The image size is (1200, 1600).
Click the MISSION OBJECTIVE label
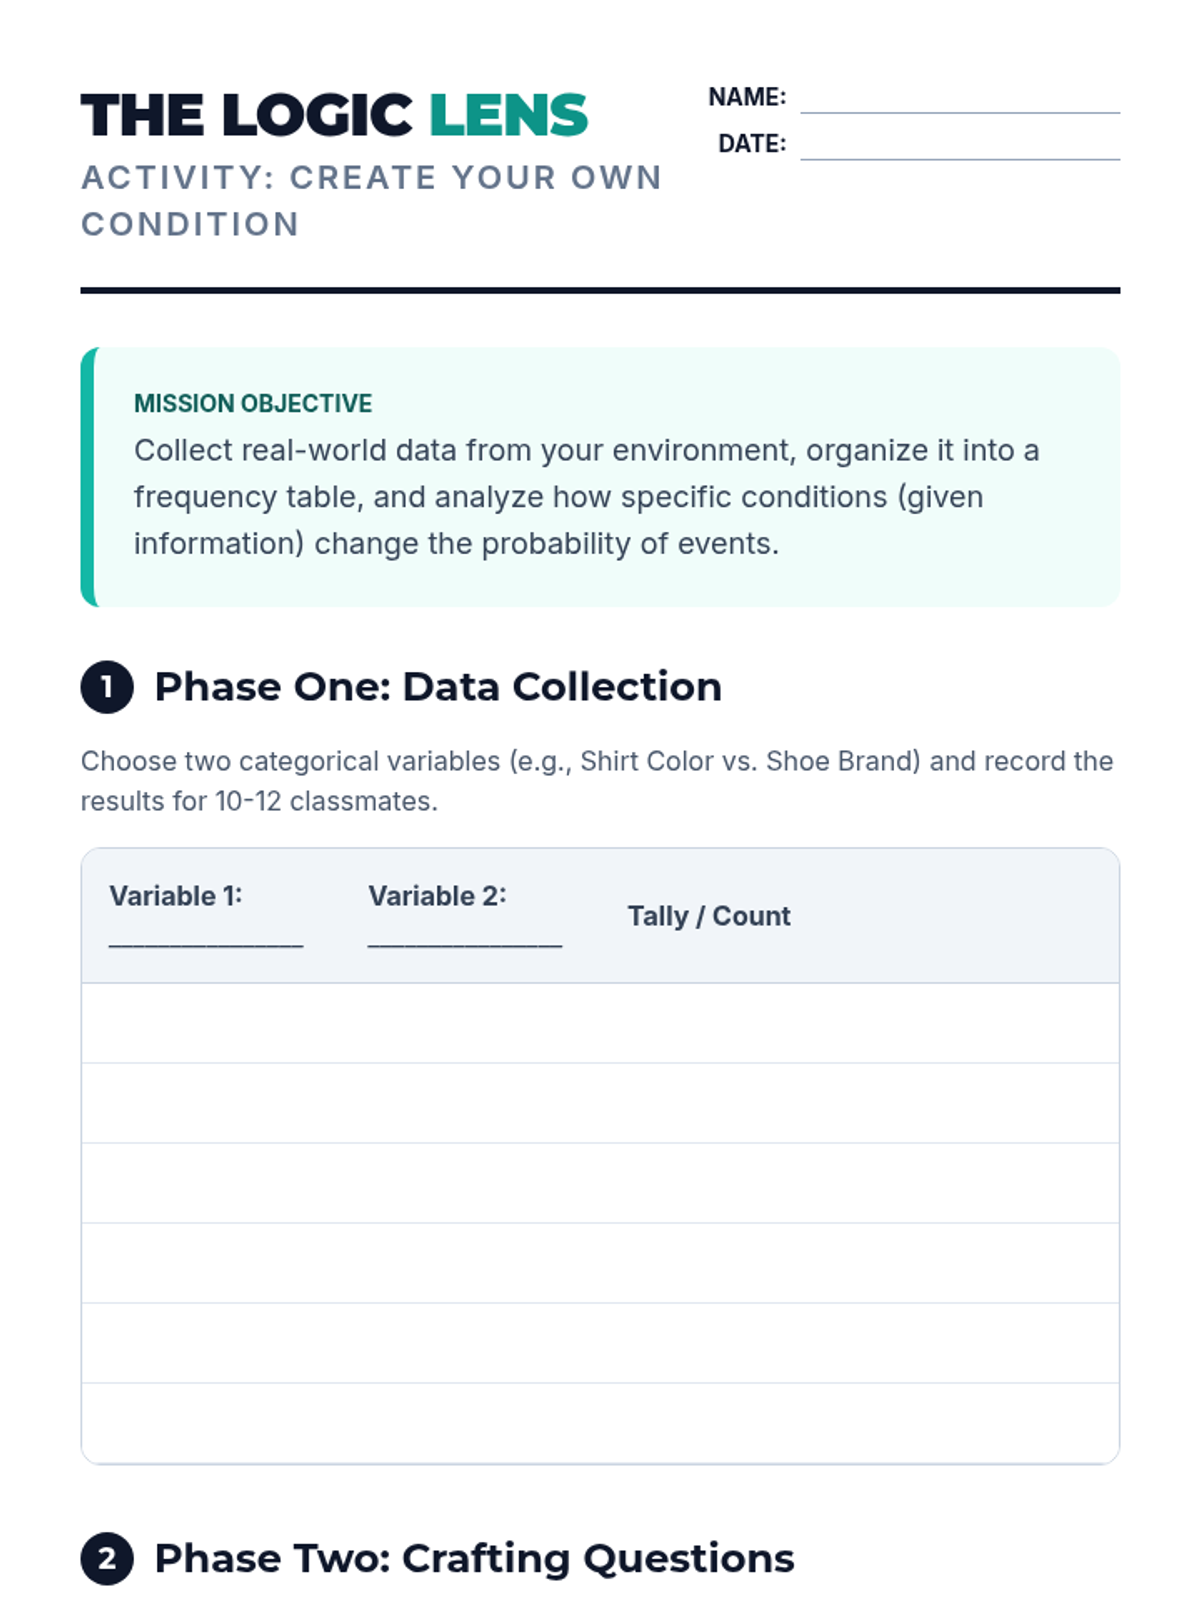click(253, 403)
